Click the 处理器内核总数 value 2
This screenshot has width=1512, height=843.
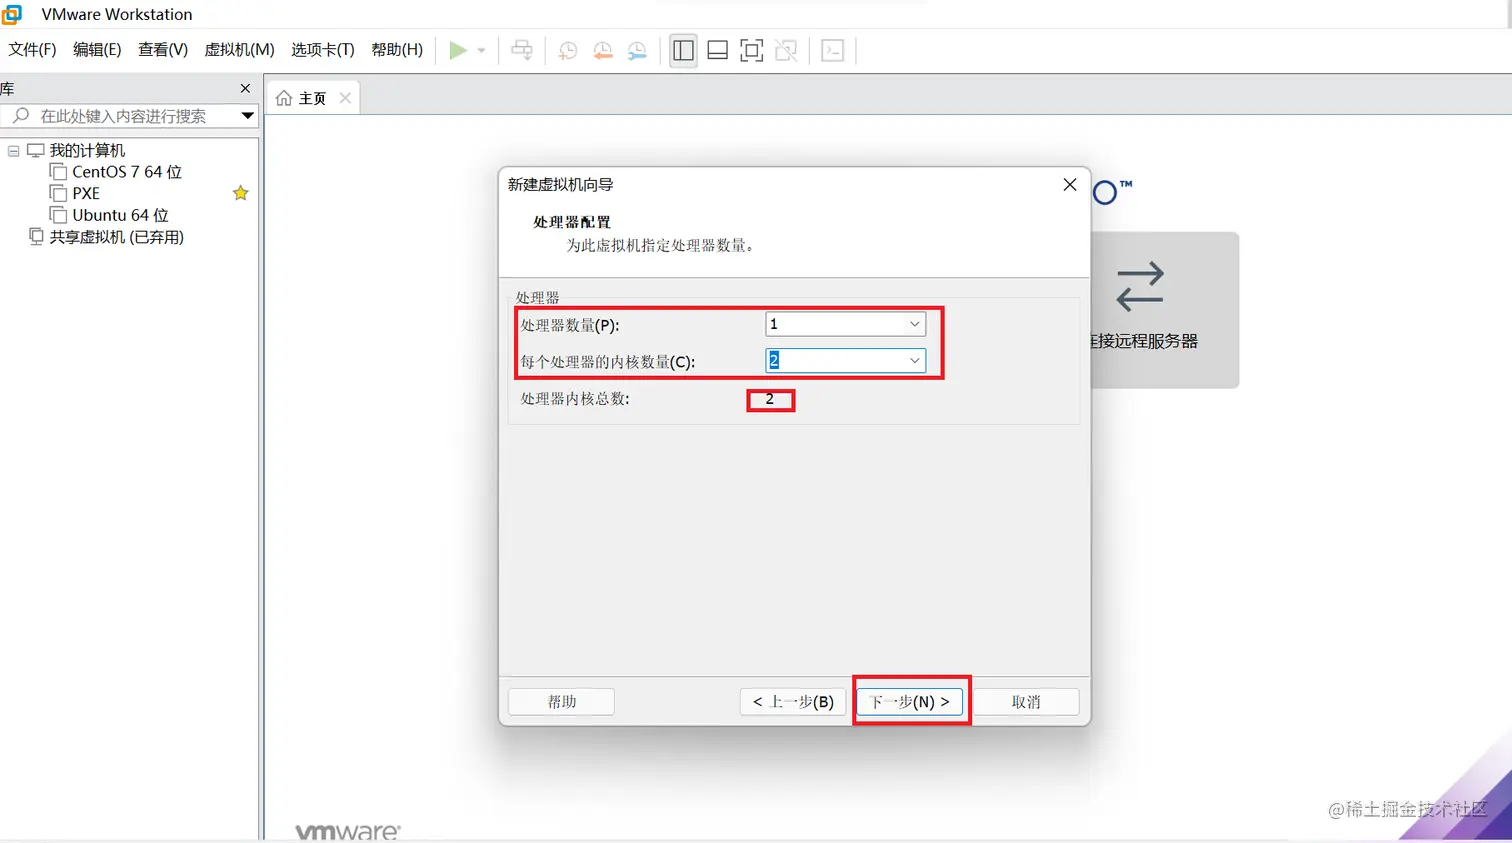(x=770, y=399)
